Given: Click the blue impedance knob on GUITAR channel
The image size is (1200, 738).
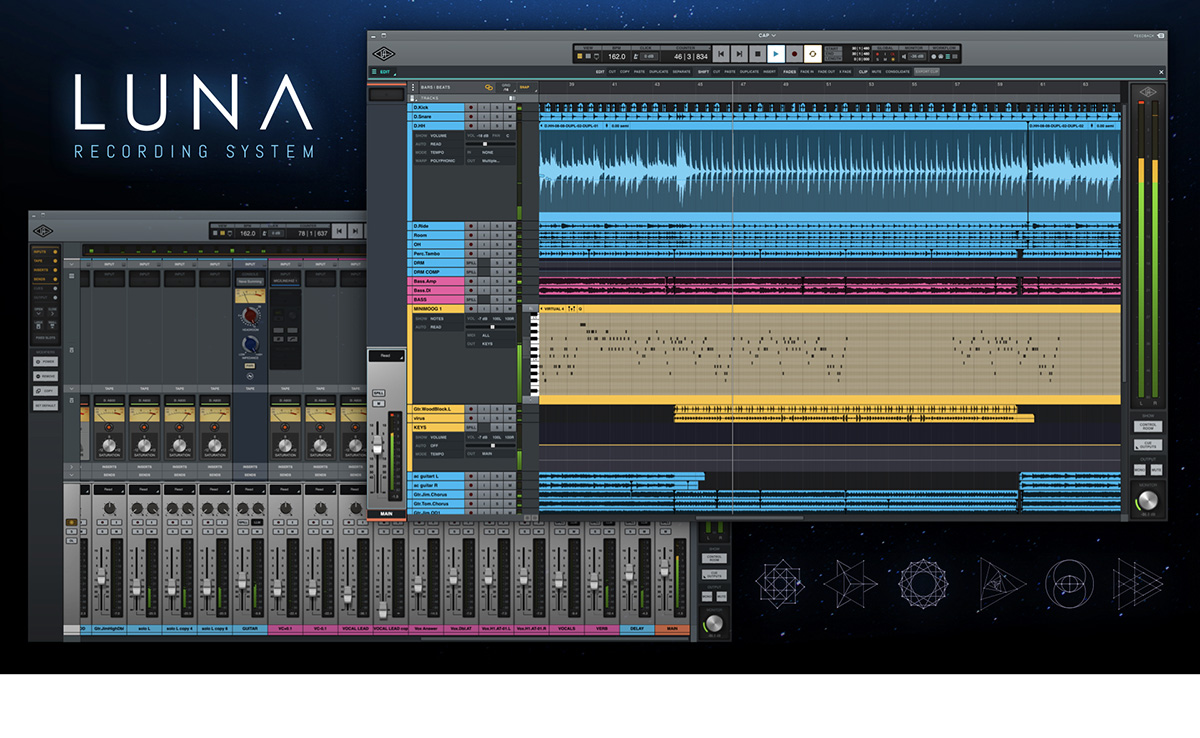Looking at the screenshot, I should [251, 344].
